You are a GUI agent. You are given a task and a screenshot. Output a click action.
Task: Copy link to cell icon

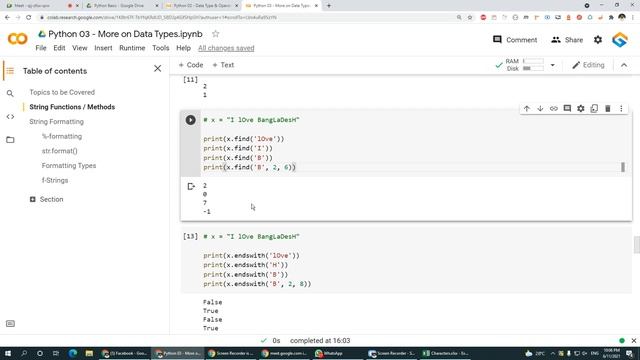click(x=553, y=109)
